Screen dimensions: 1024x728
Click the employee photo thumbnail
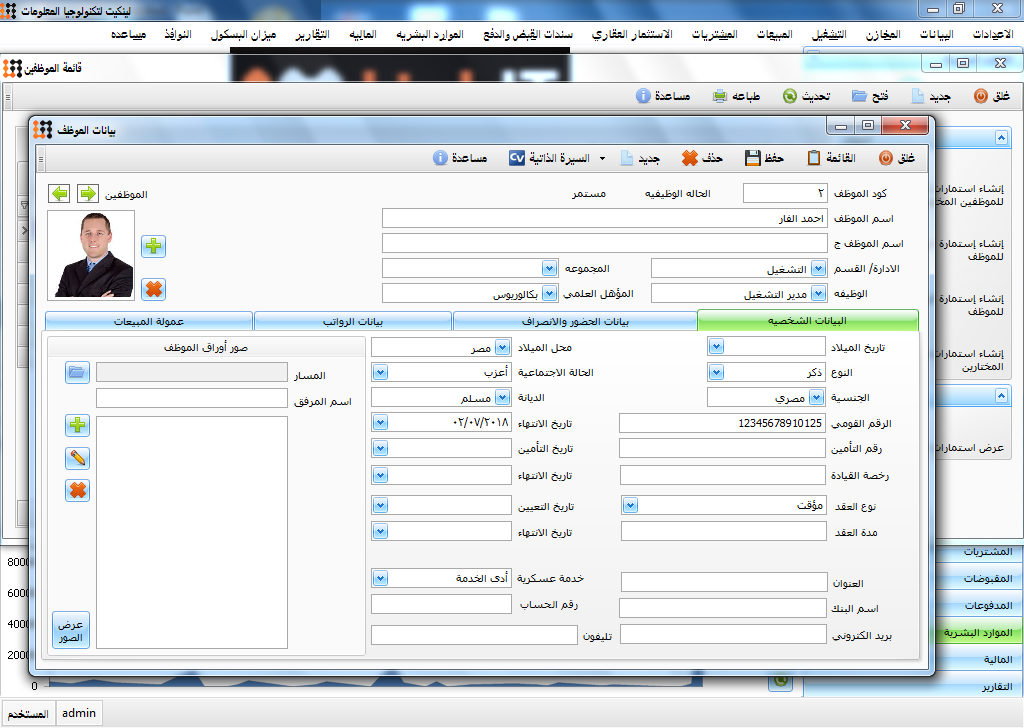pos(91,255)
